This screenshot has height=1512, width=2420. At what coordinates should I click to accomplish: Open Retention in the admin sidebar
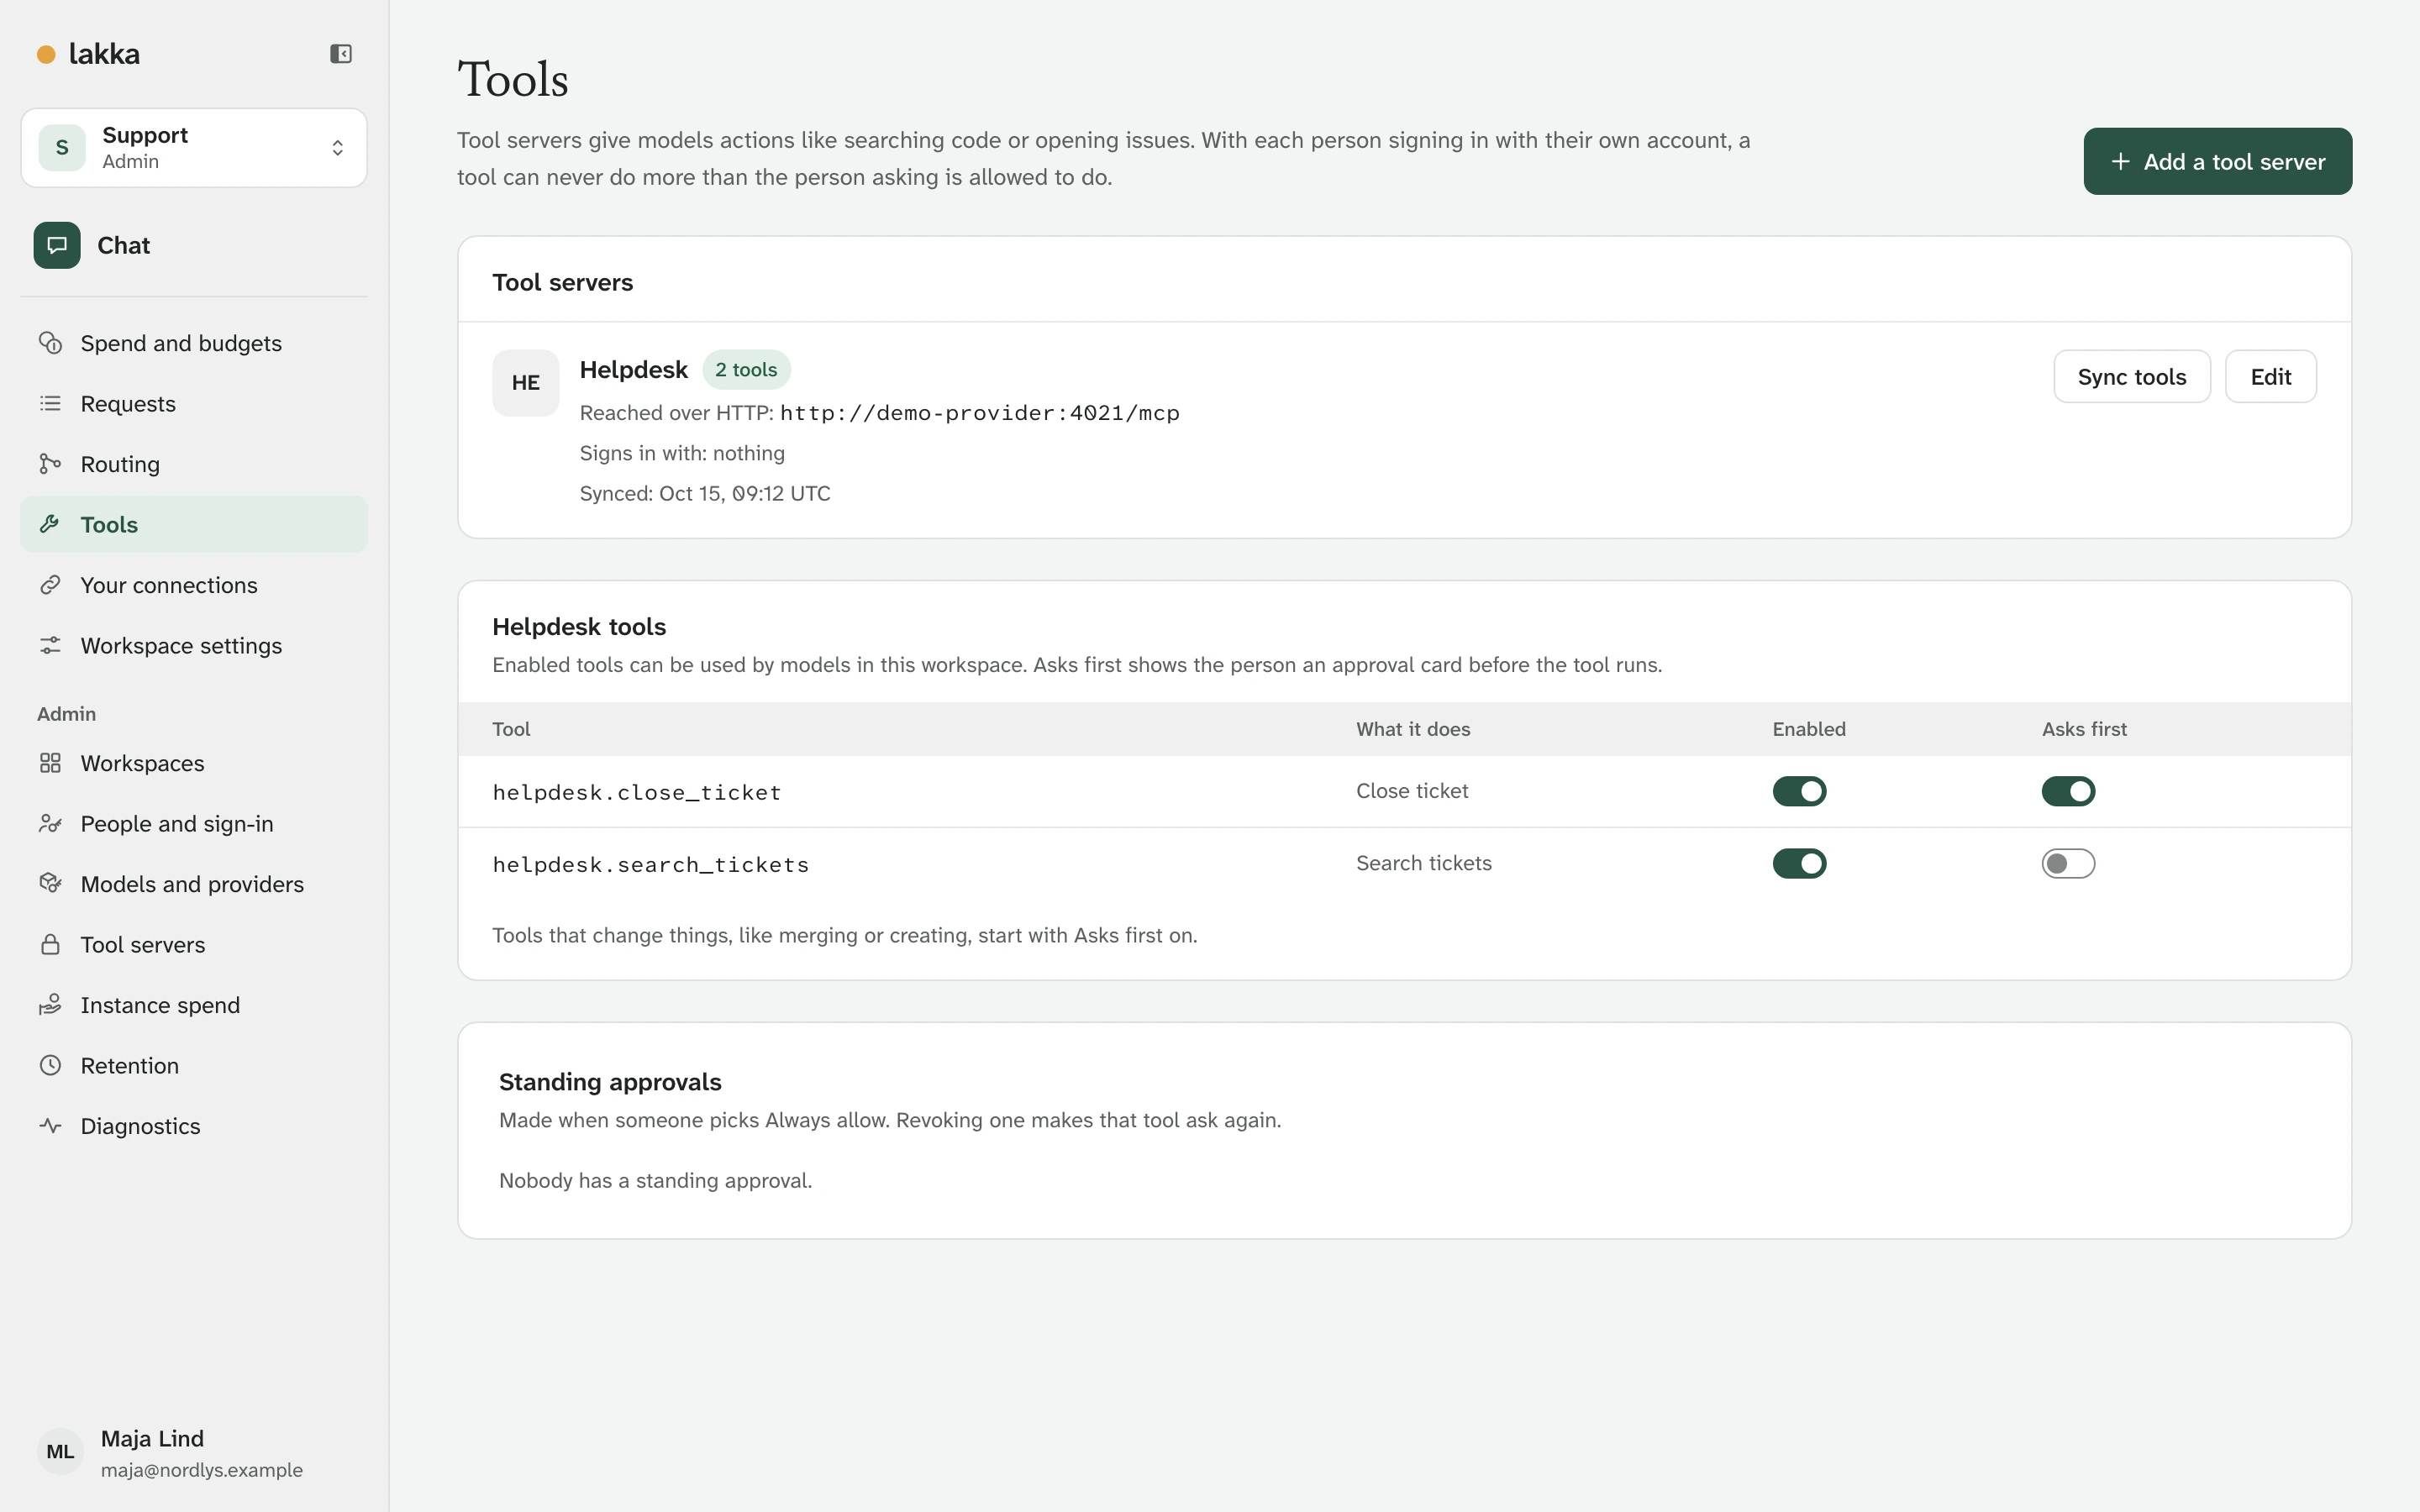pyautogui.click(x=194, y=1066)
